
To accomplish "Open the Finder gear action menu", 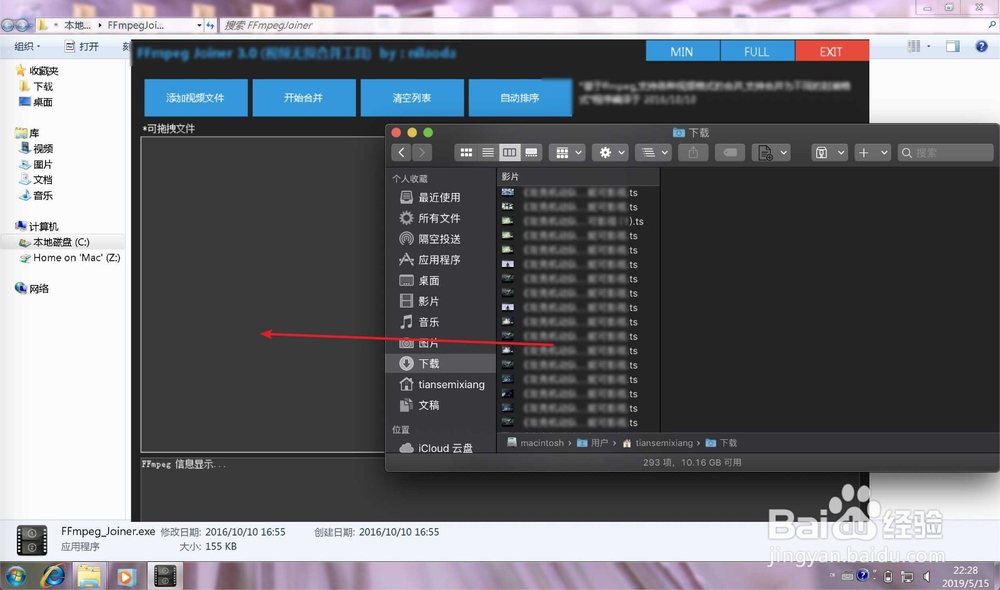I will click(610, 152).
